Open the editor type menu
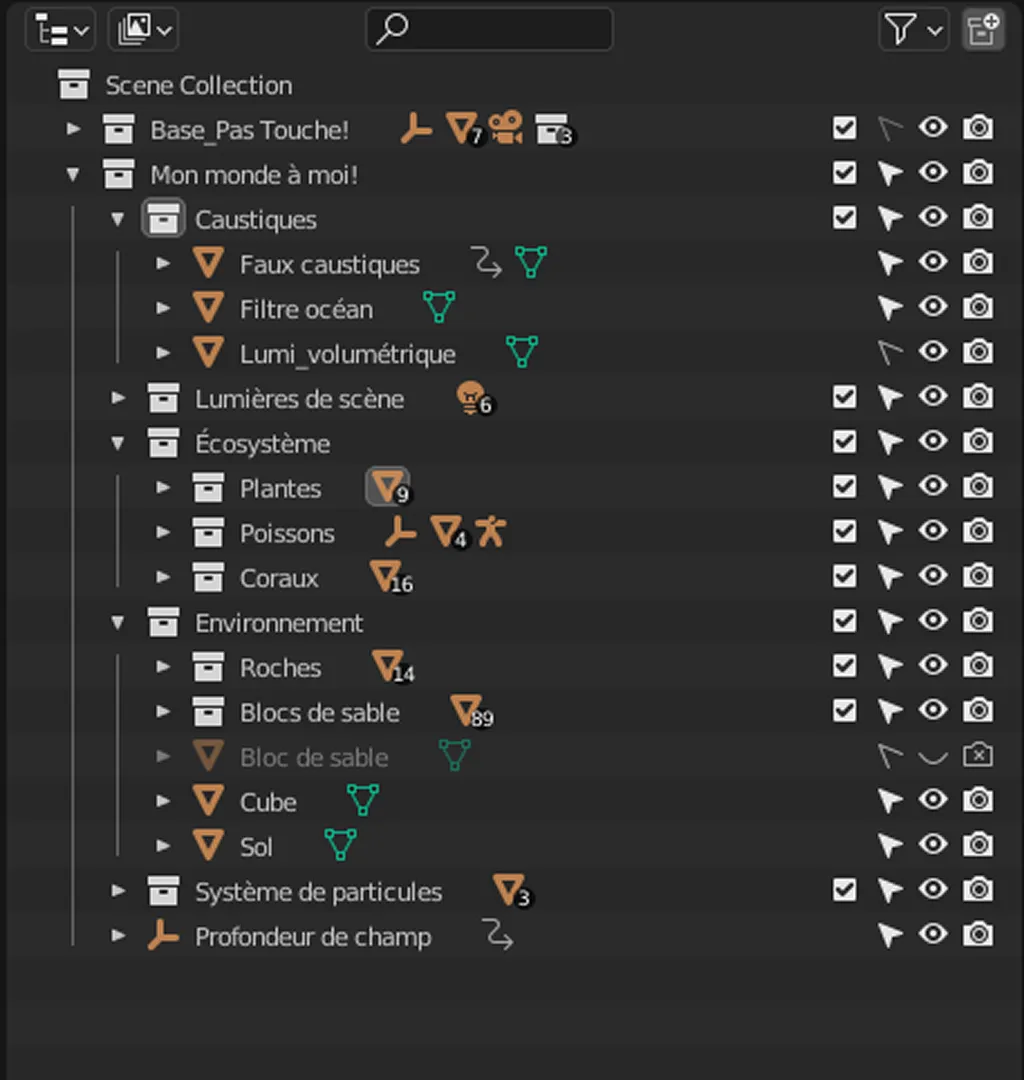This screenshot has height=1080, width=1024. pos(59,30)
